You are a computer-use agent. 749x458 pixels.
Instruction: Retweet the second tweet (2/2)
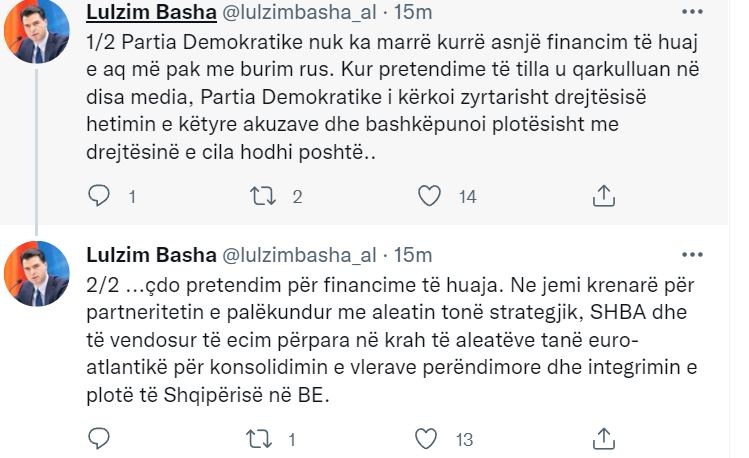(x=262, y=438)
